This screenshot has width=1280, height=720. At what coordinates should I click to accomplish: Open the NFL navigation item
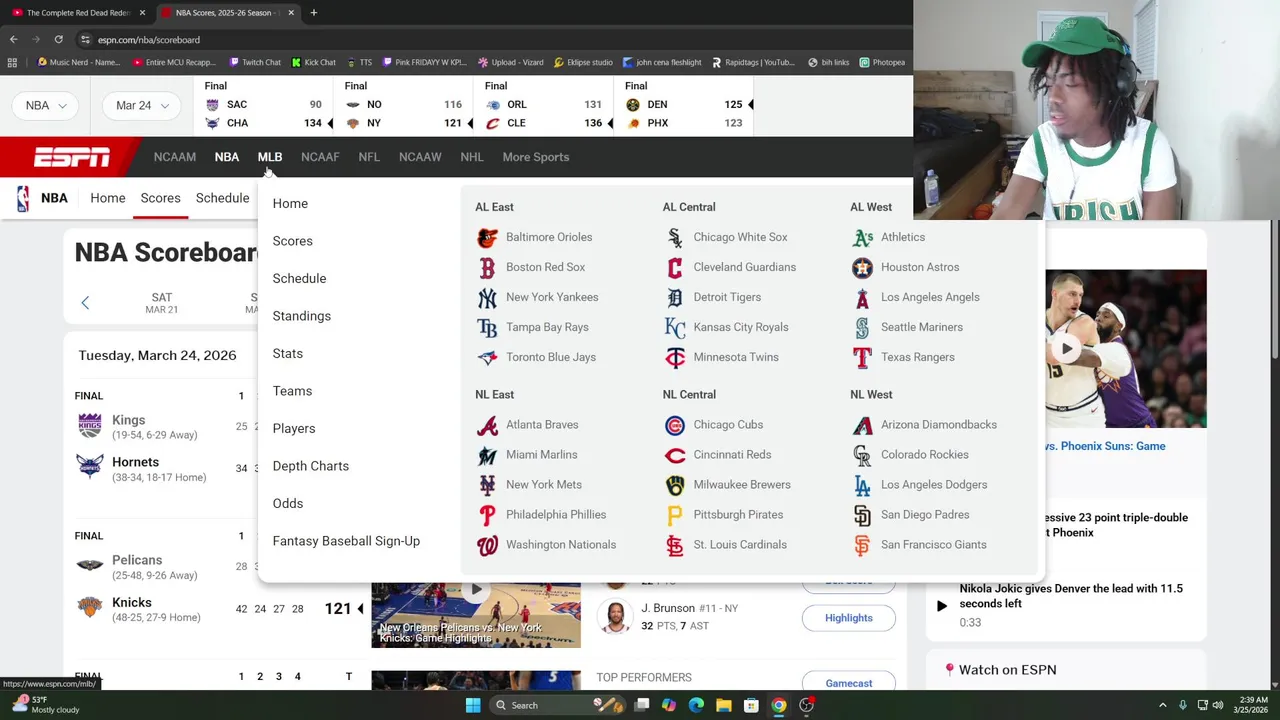click(369, 157)
